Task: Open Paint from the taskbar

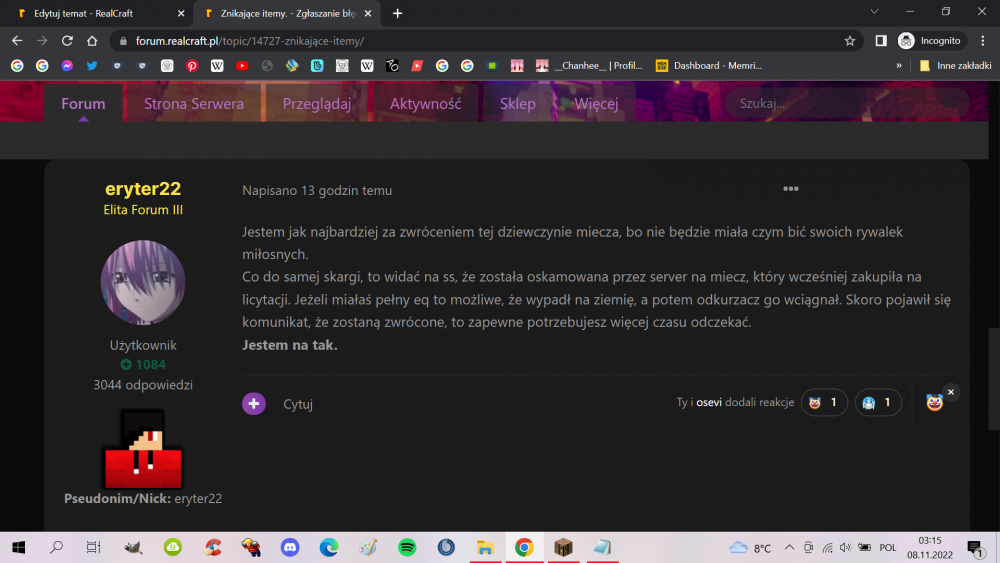Action: click(x=368, y=548)
